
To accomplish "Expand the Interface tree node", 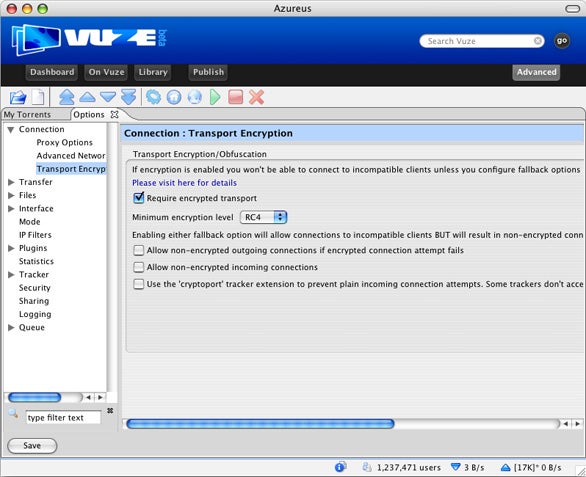I will [11, 209].
